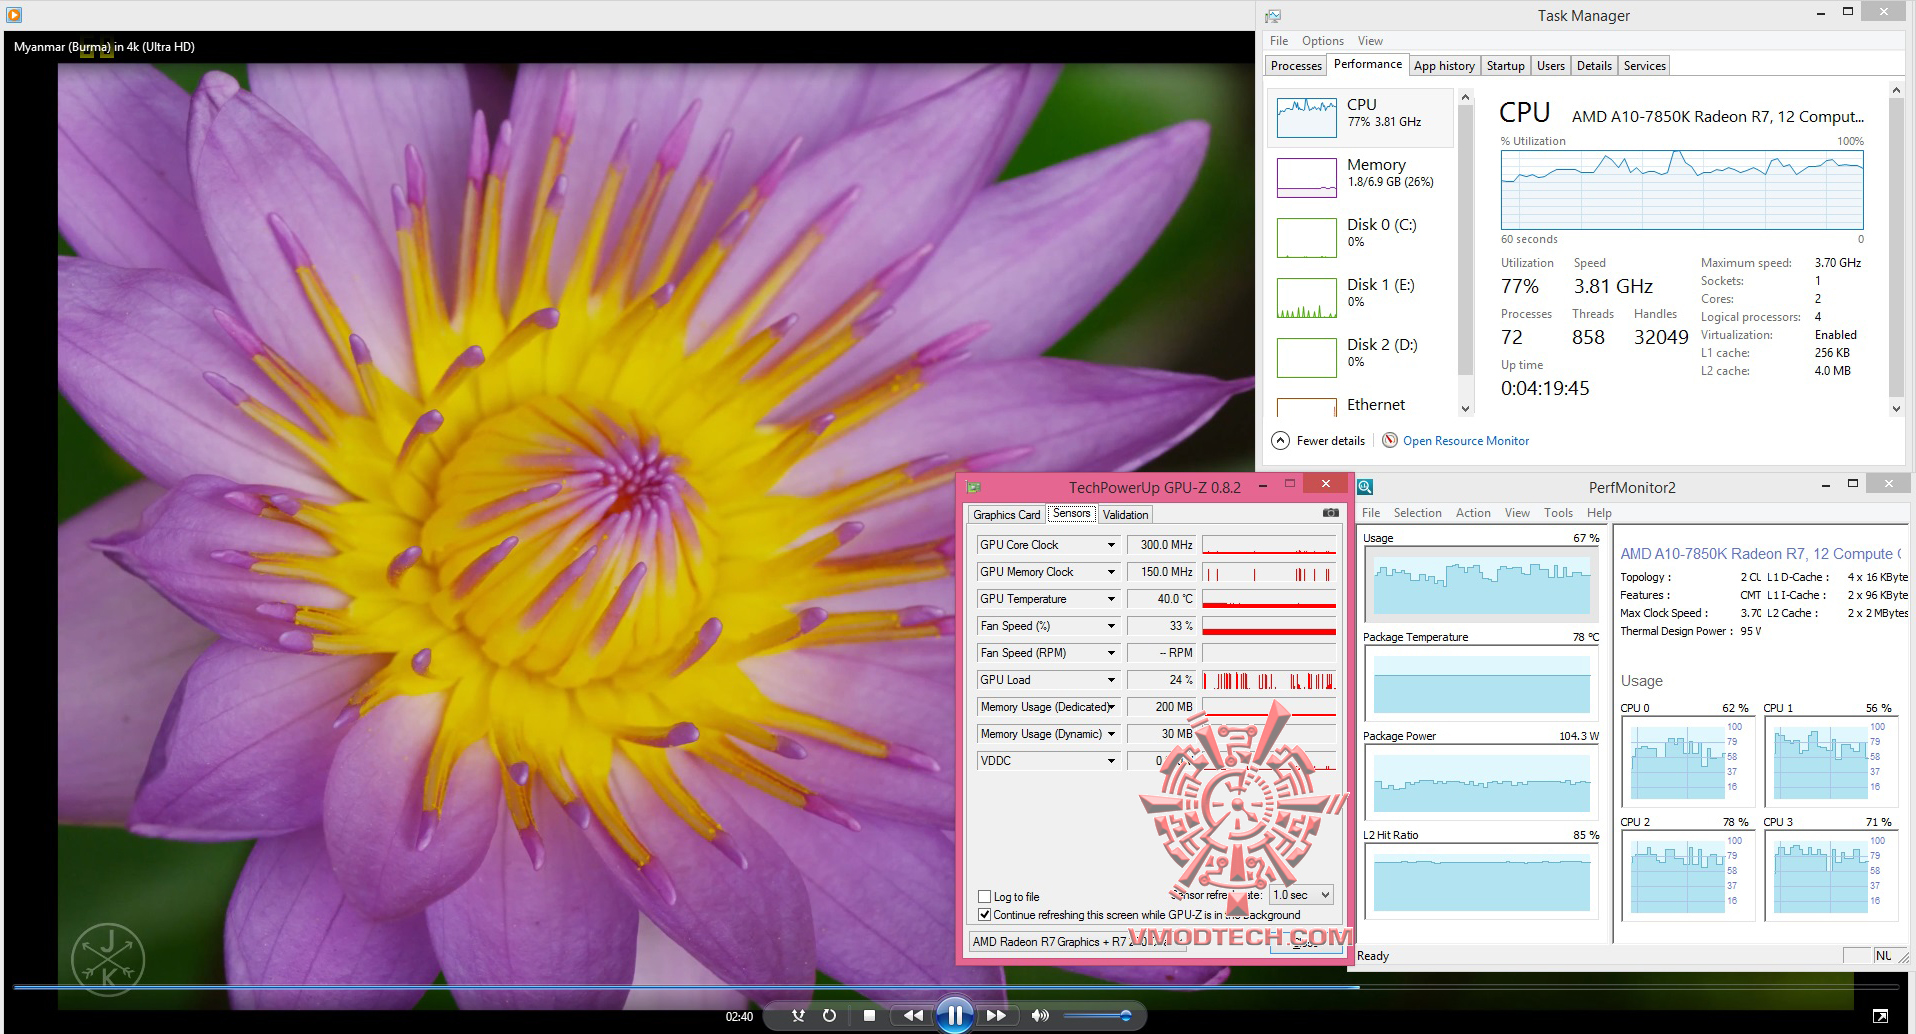Enable the Log to file checkbox
The width and height of the screenshot is (1916, 1034).
click(x=985, y=897)
